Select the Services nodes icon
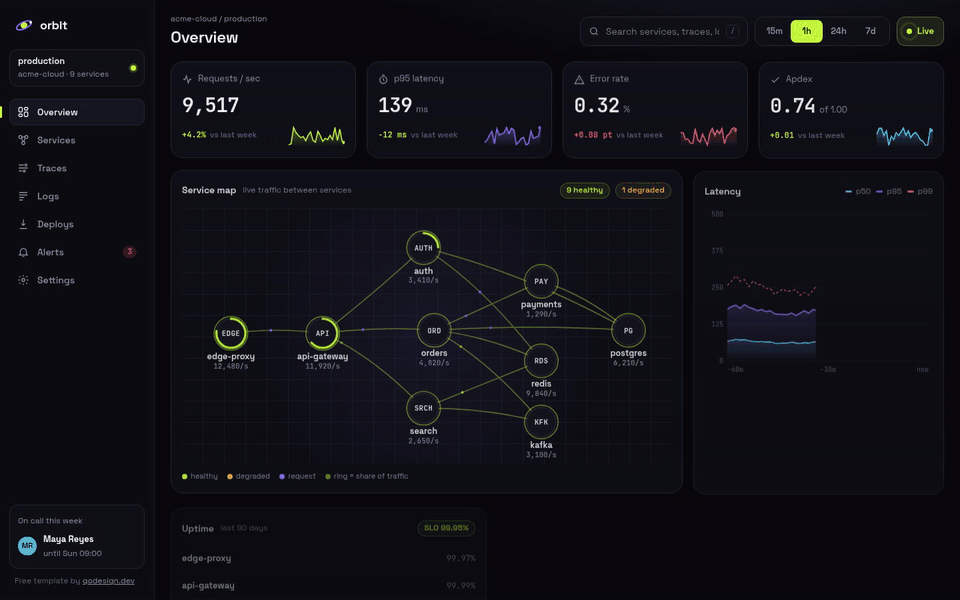Viewport: 960px width, 600px height. click(23, 140)
